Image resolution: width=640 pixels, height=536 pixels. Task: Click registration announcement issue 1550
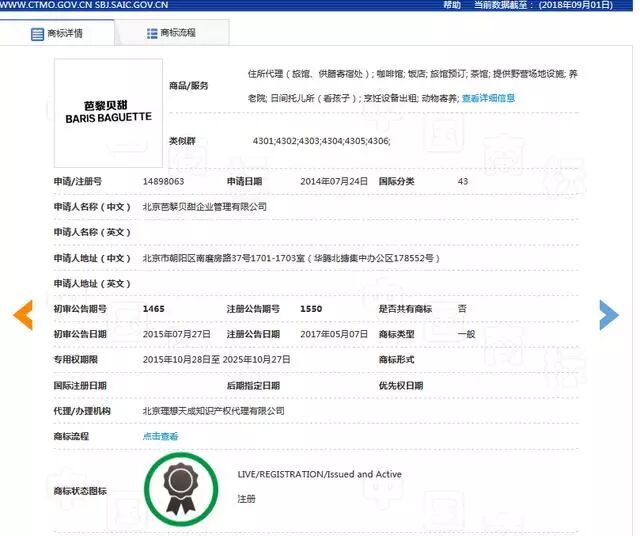pyautogui.click(x=311, y=309)
